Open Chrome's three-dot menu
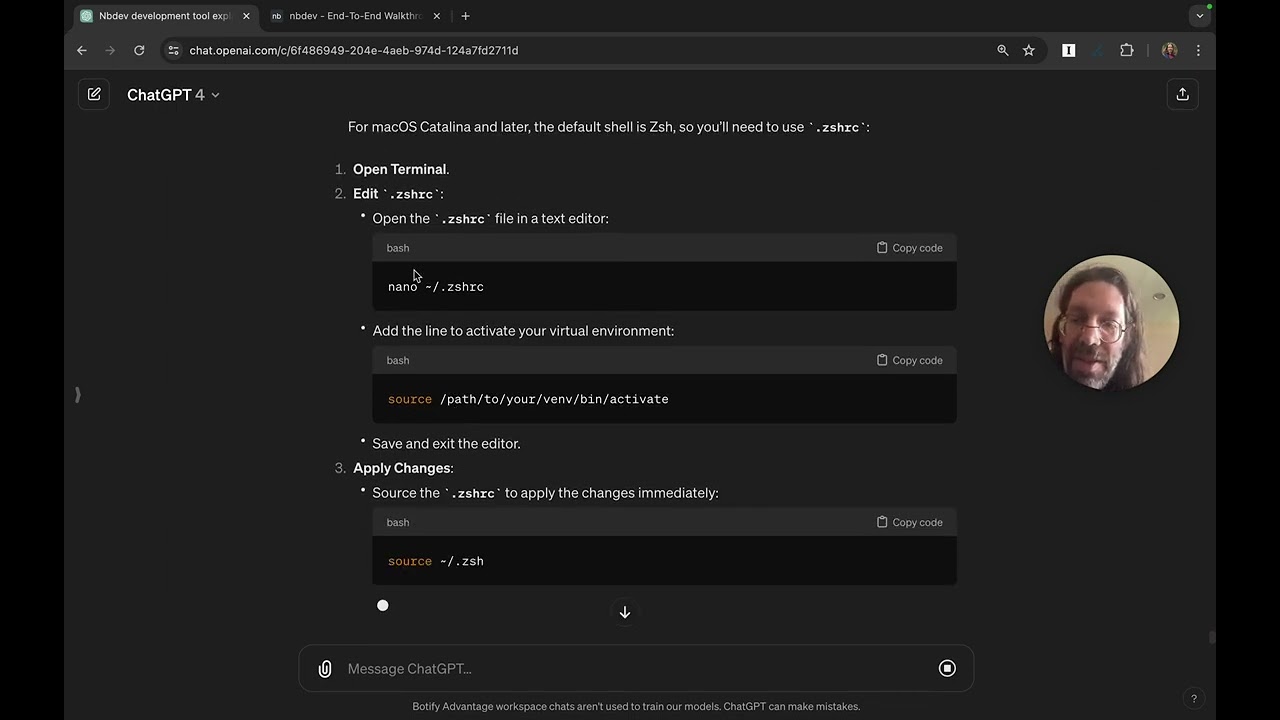The image size is (1280, 720). click(1198, 50)
